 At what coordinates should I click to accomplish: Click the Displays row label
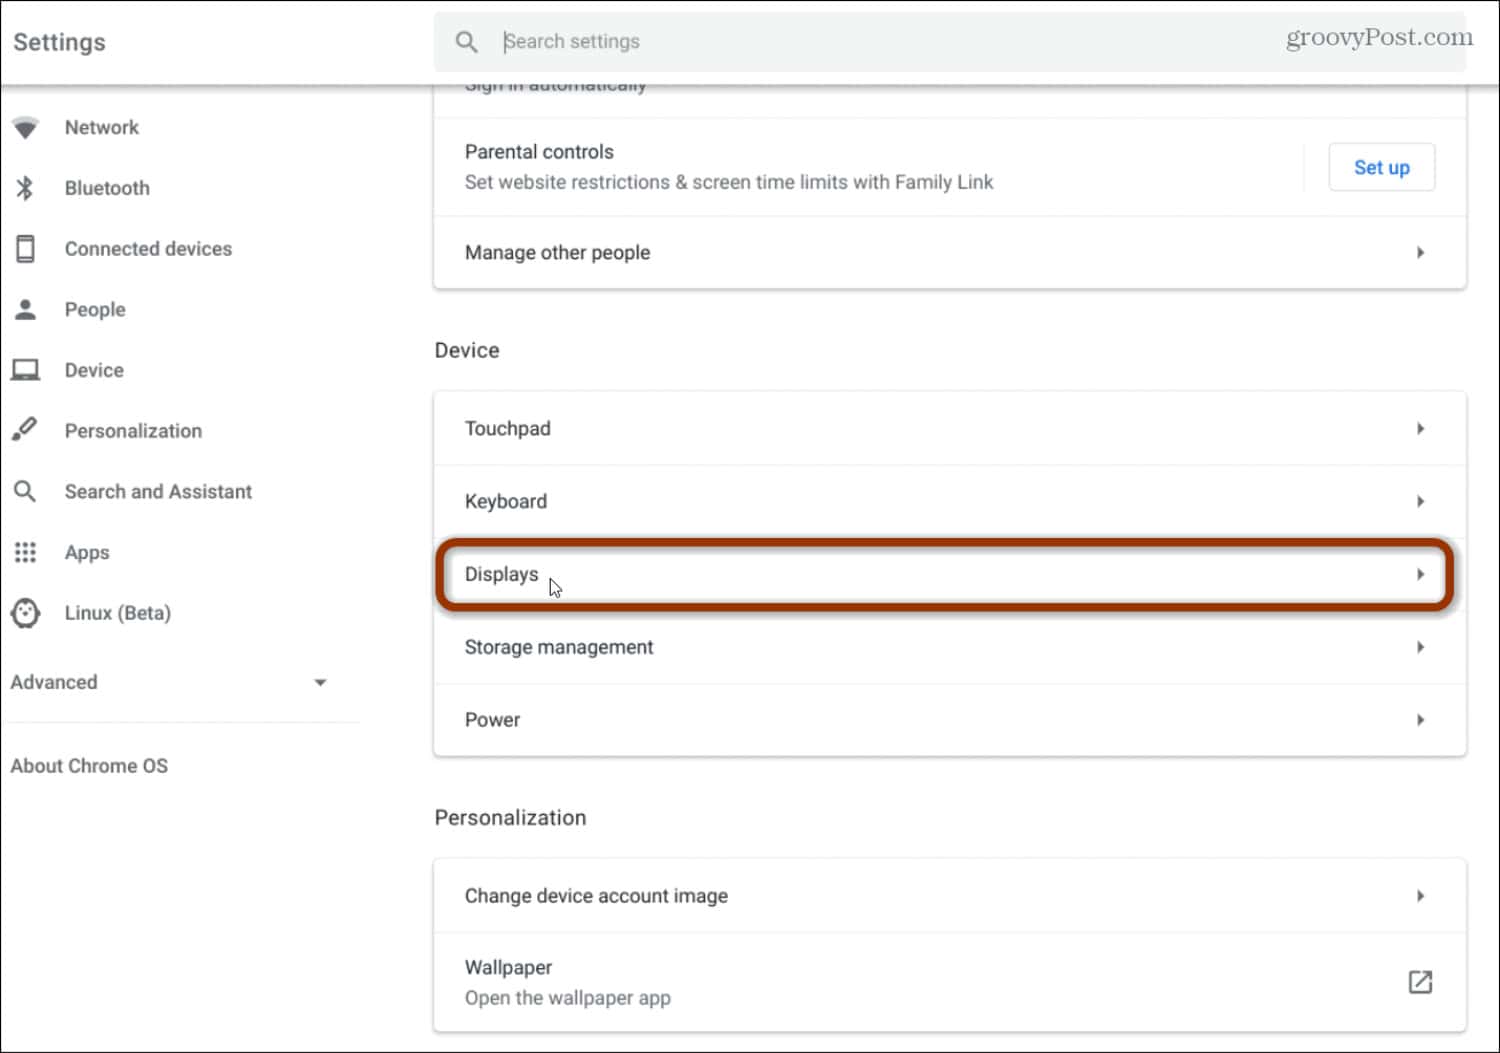point(501,574)
